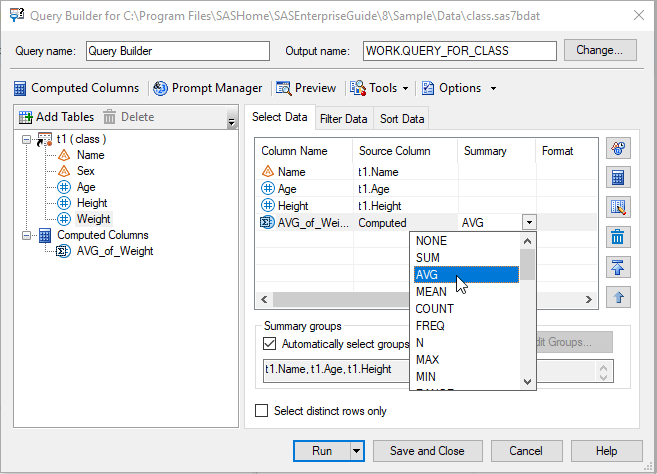Click the Save and Close button
Viewport: 657px width, 474px height.
pos(427,451)
